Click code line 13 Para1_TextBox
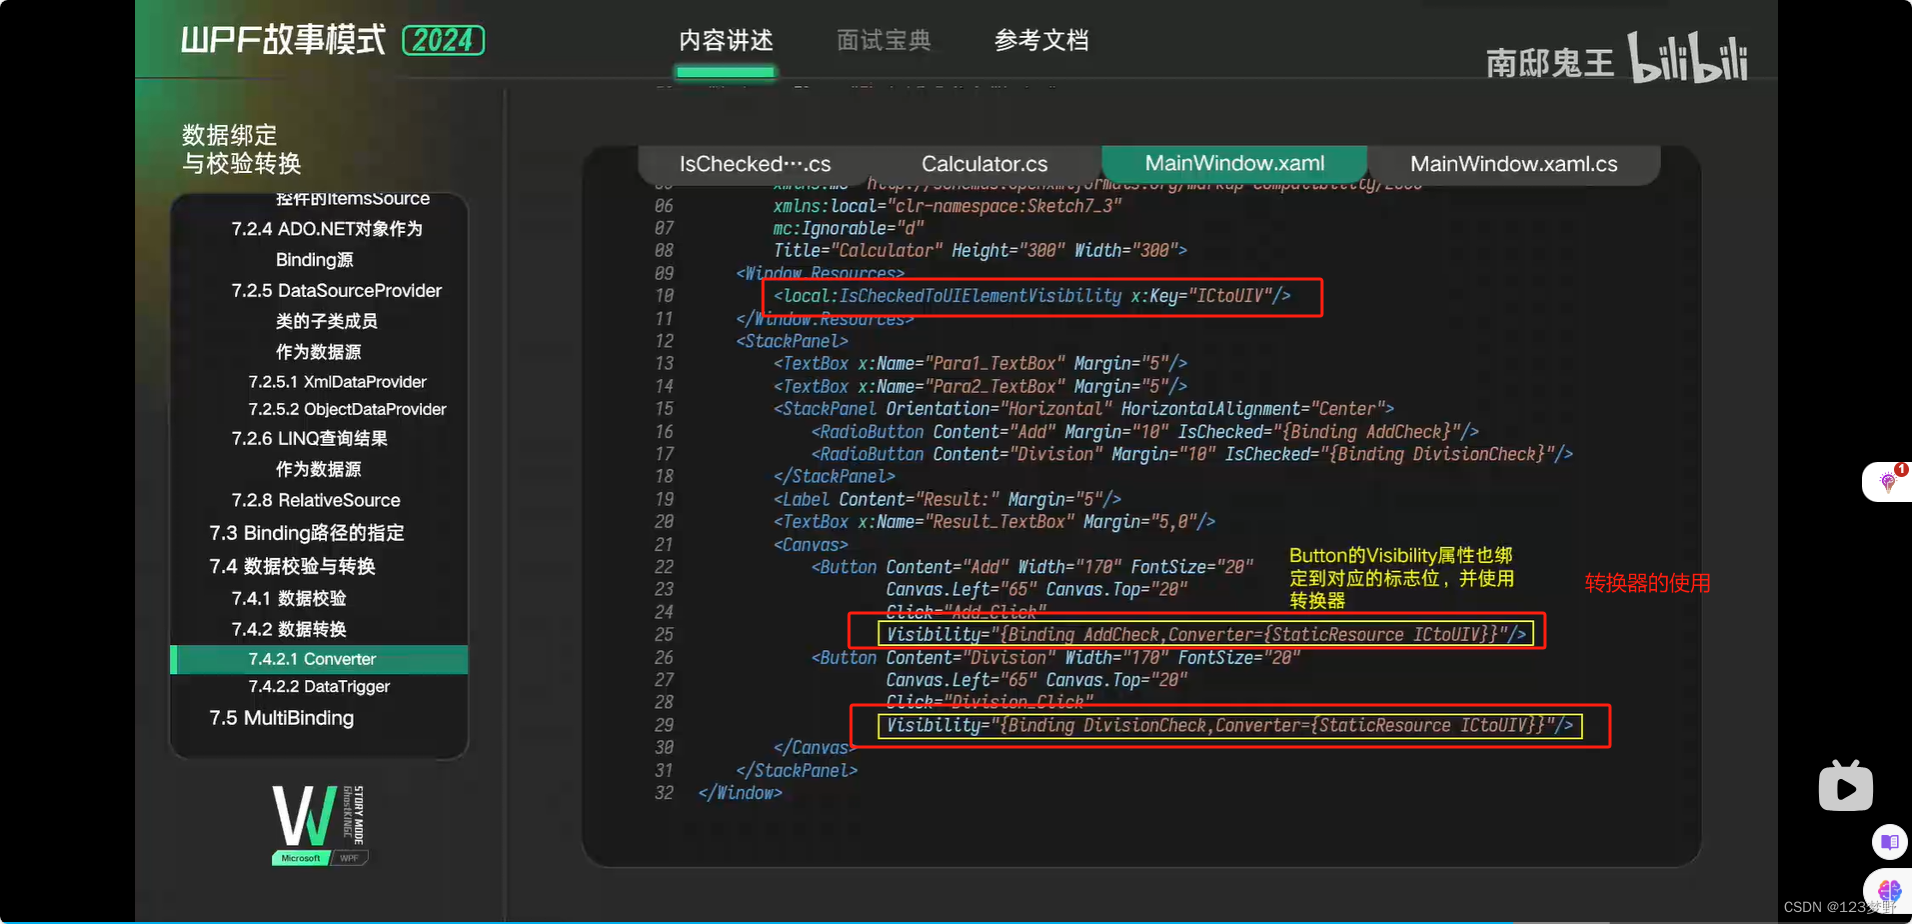 pyautogui.click(x=980, y=363)
